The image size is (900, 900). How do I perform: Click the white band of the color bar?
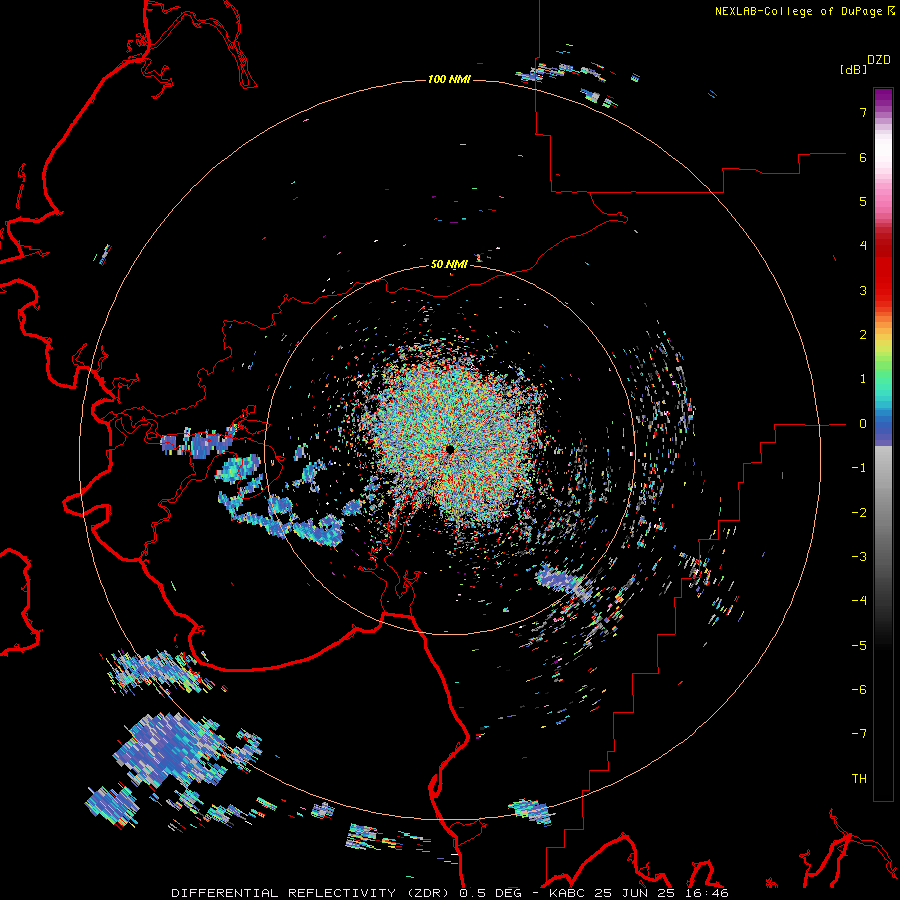[883, 149]
